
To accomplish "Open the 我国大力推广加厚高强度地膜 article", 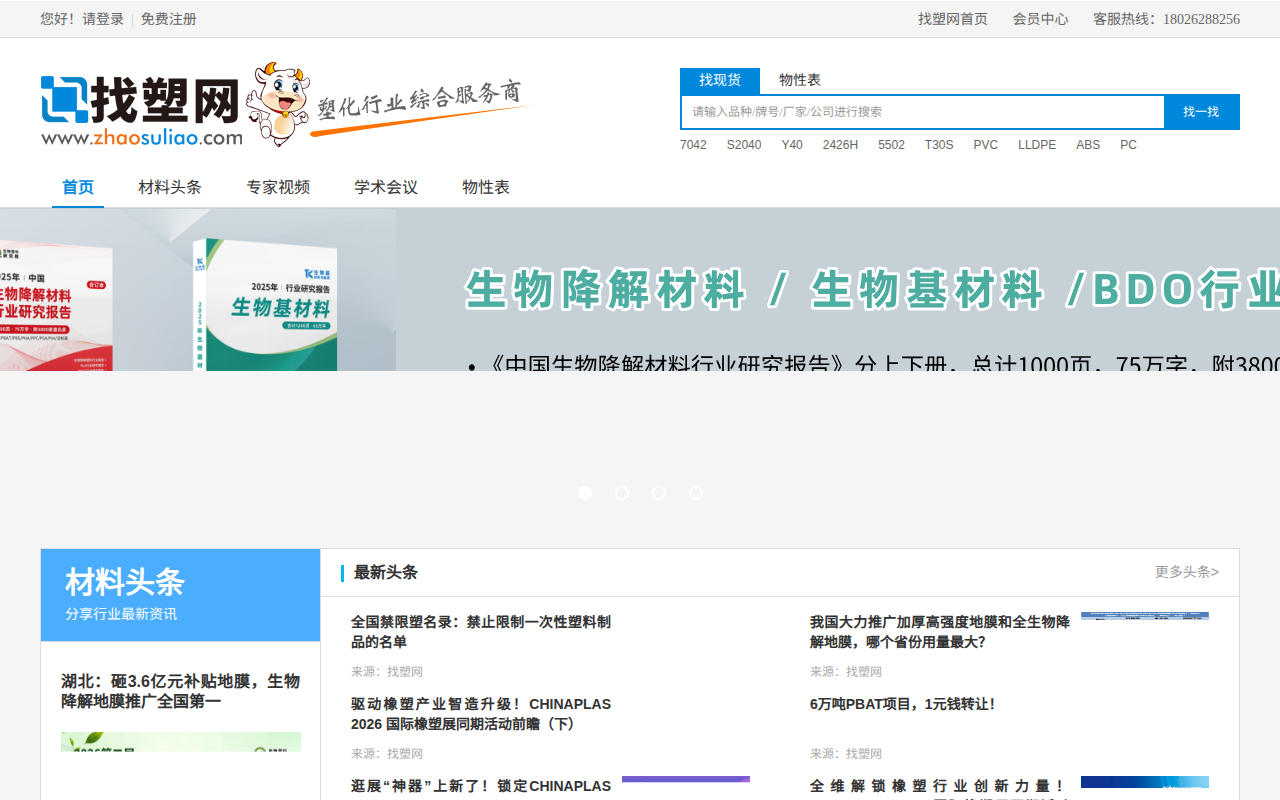I will [x=940, y=632].
